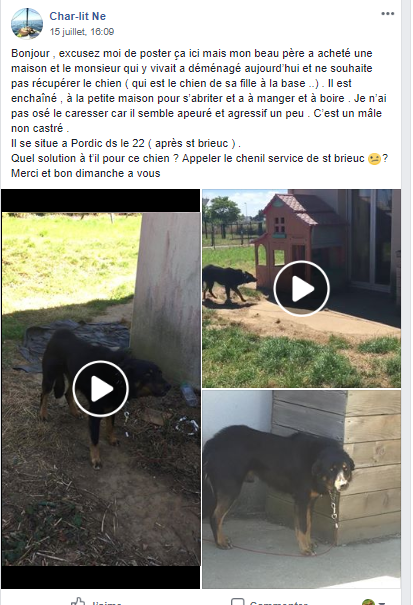Screen dimensions: 413x605
Task: Click the line mentioning Pordic ds le 22
Action: pyautogui.click(x=126, y=143)
